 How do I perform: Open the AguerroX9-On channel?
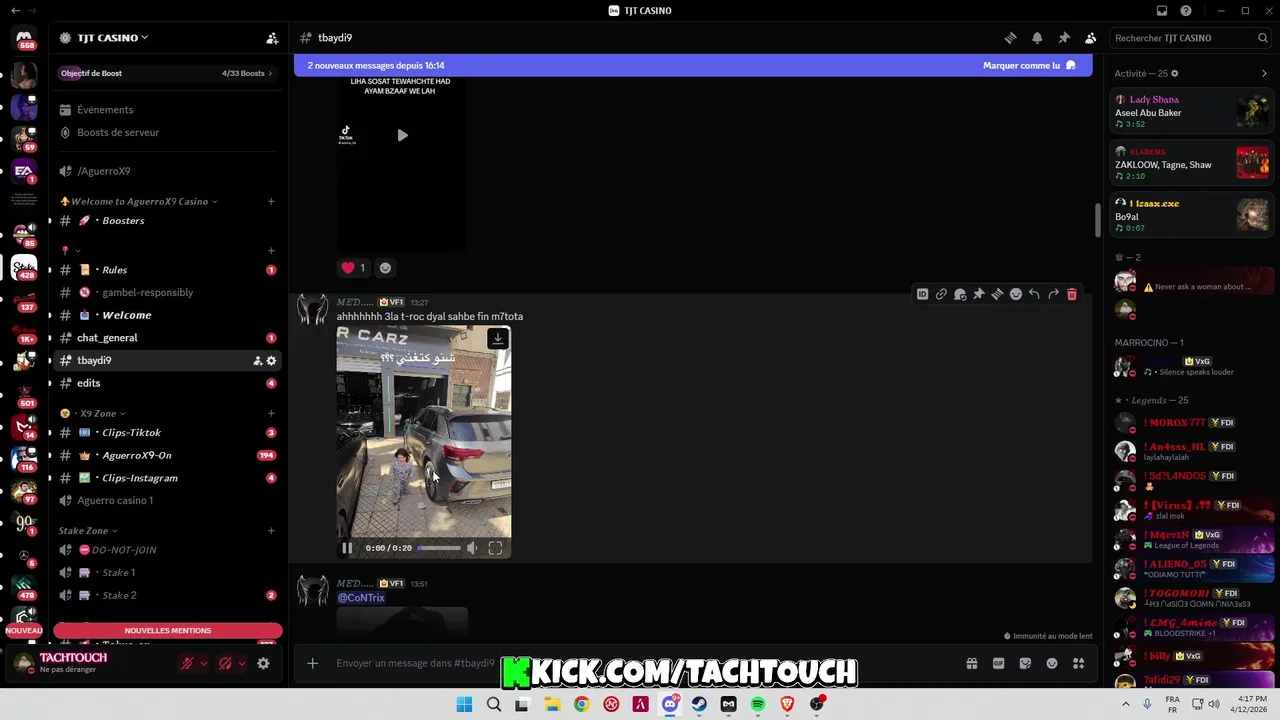pyautogui.click(x=168, y=455)
